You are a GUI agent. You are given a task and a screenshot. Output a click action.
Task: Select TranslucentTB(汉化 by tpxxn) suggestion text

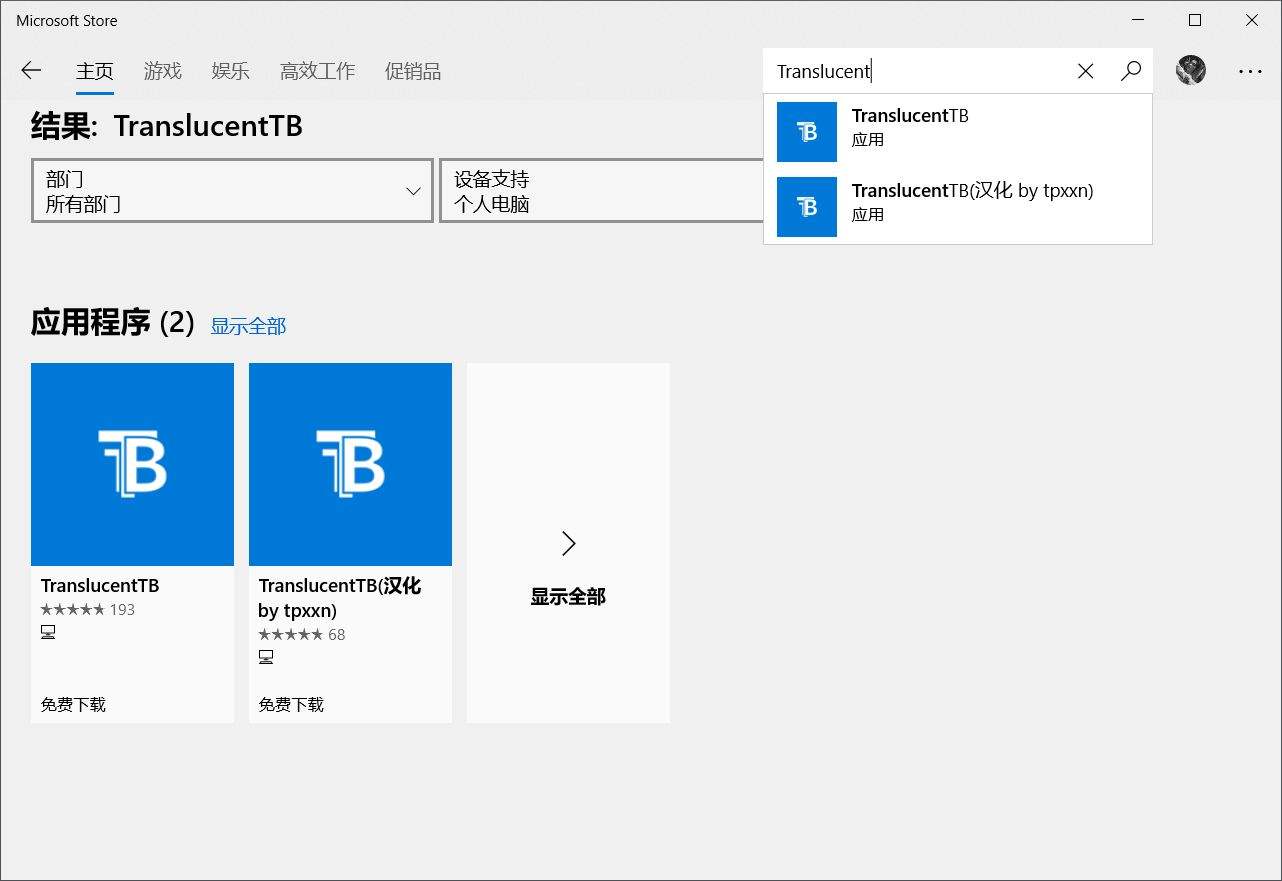click(973, 190)
